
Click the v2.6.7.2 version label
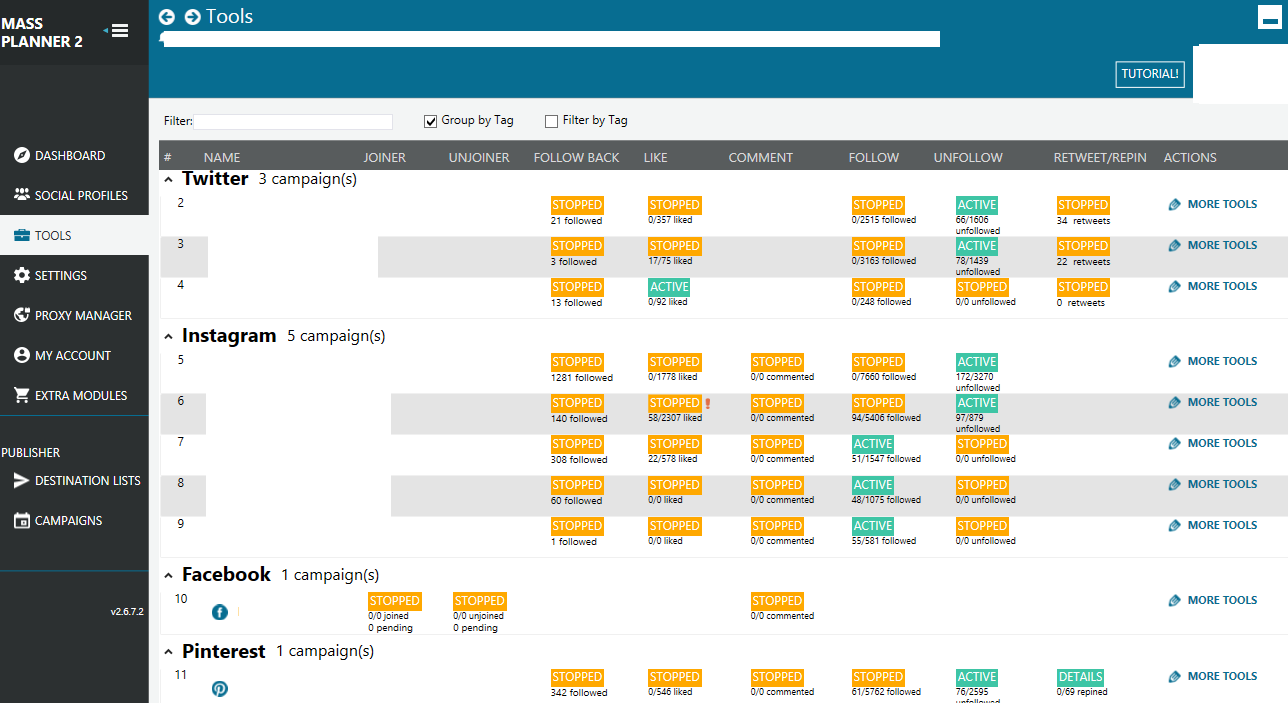point(127,611)
